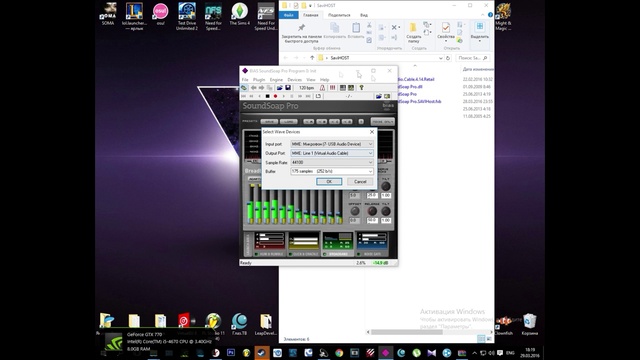Select the Noise Gate module tab
Screen dimensions: 640x360
[372, 245]
